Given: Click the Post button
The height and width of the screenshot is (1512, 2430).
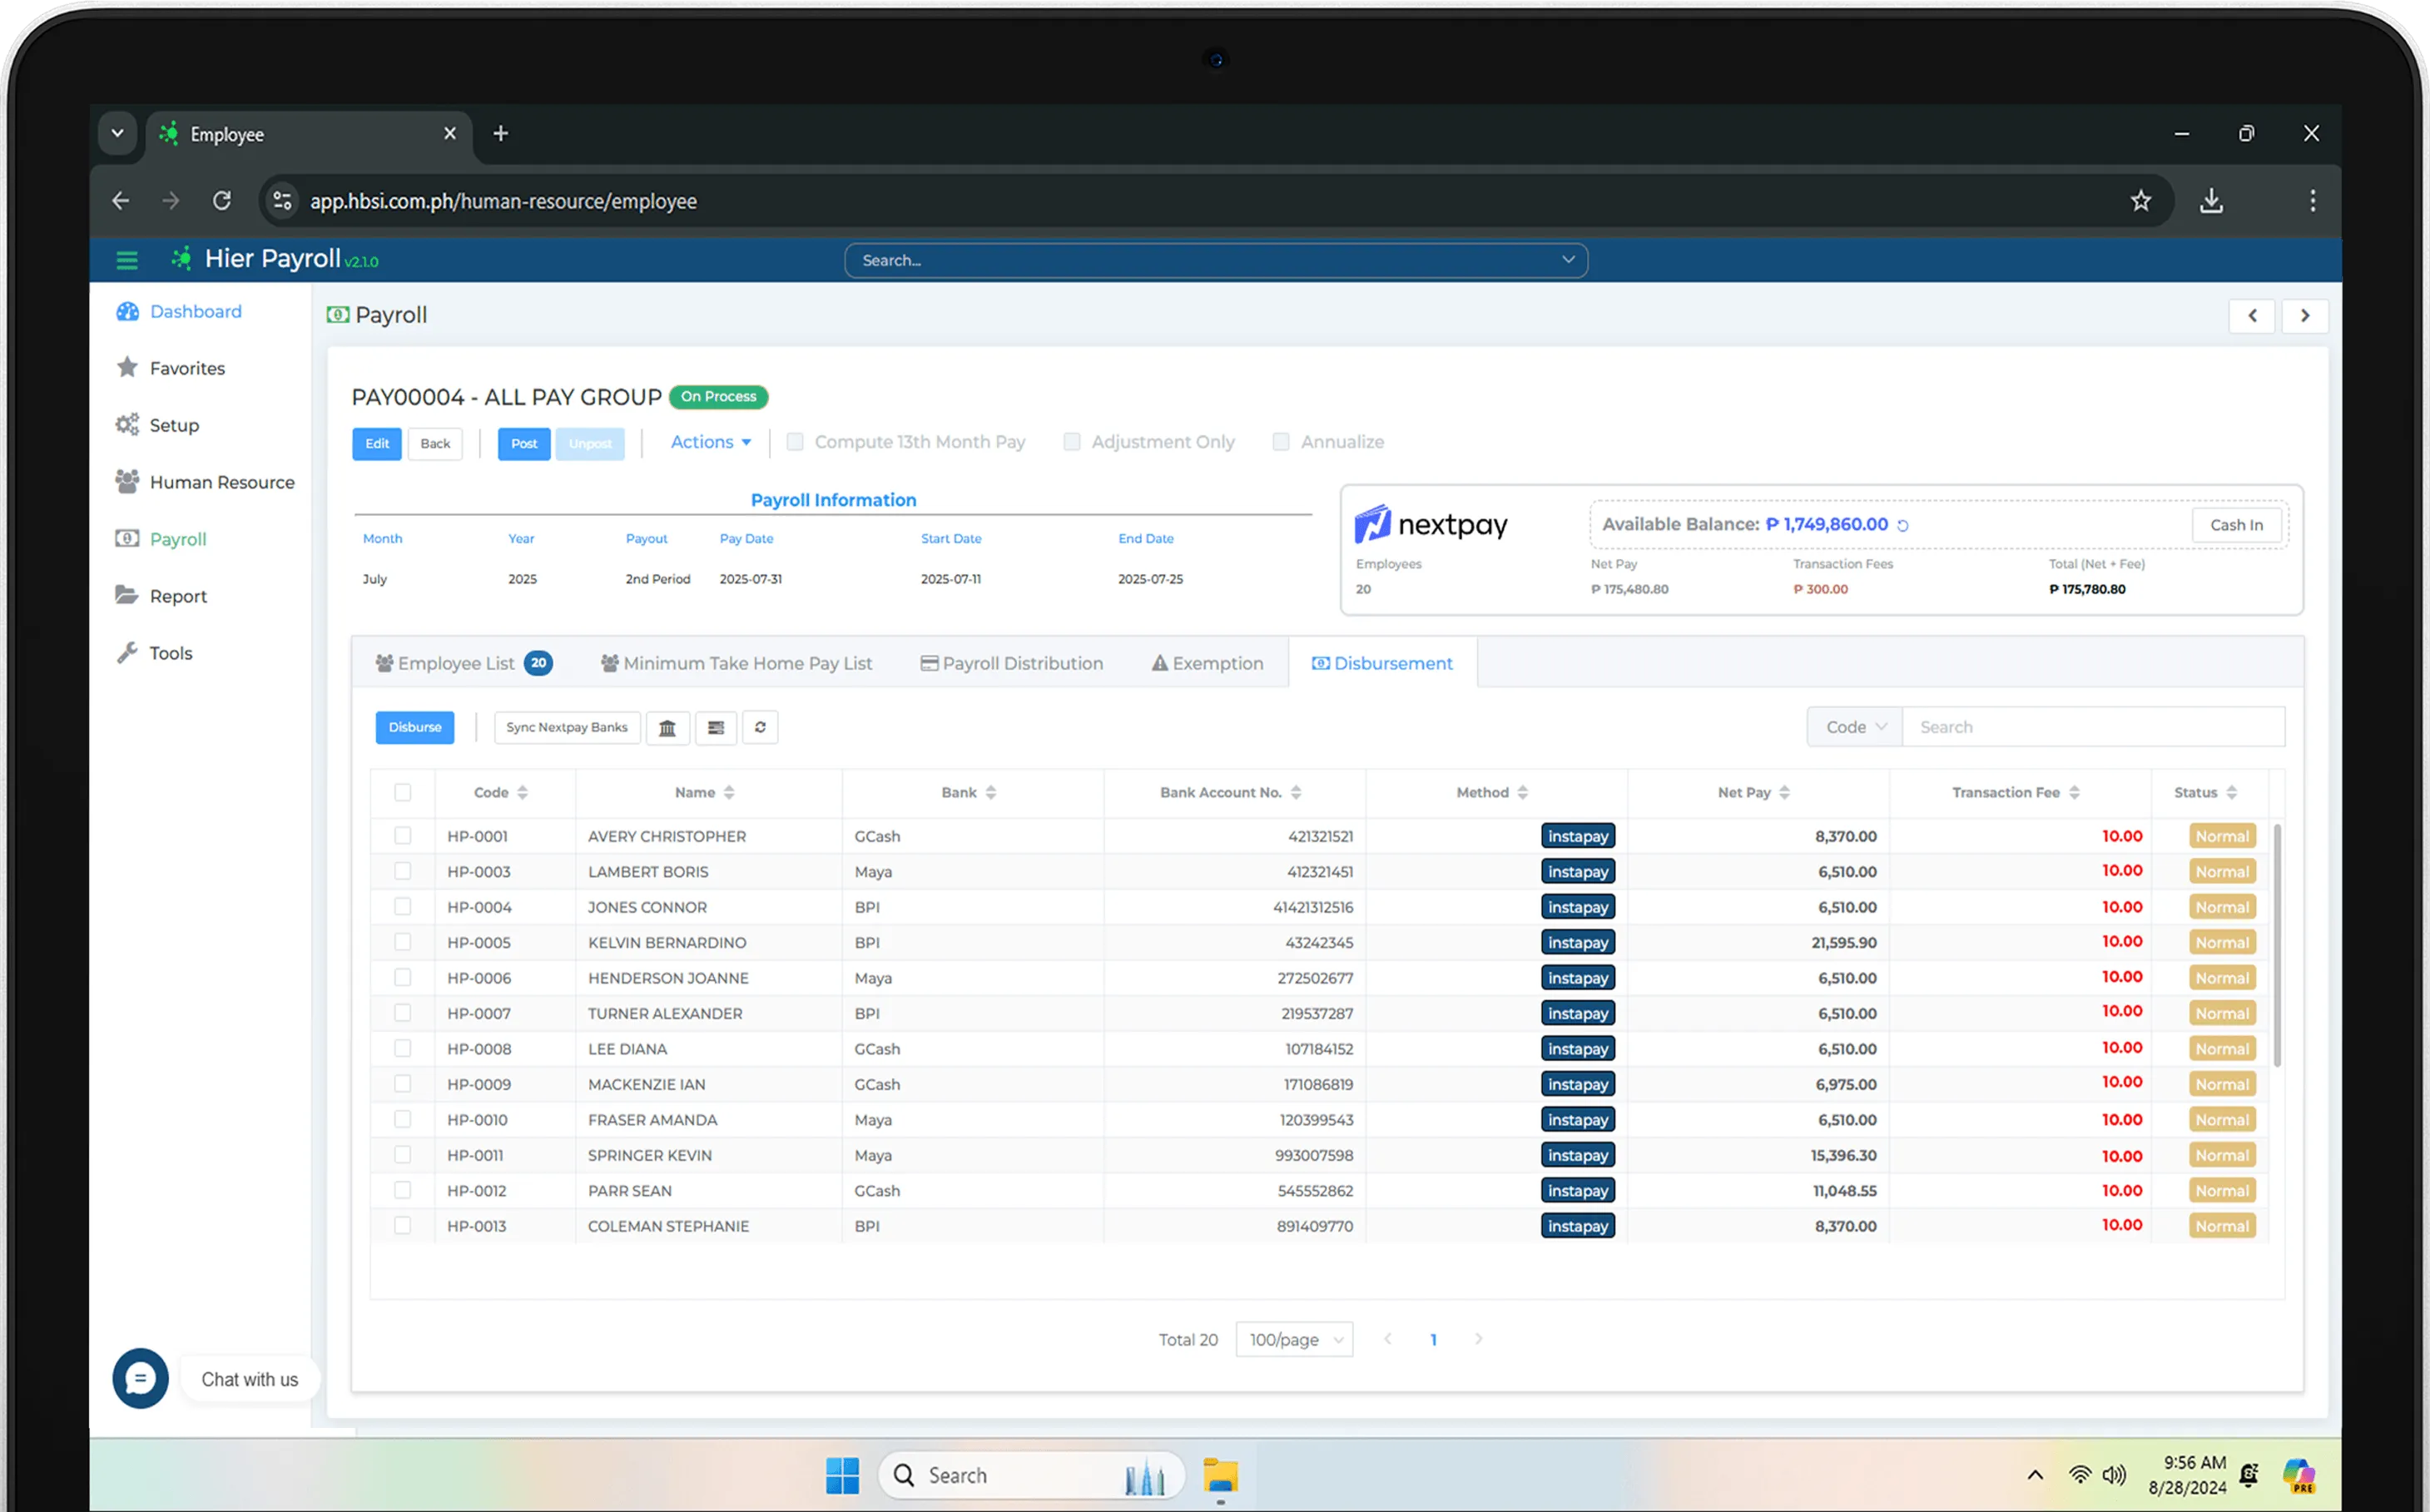Looking at the screenshot, I should click(524, 444).
